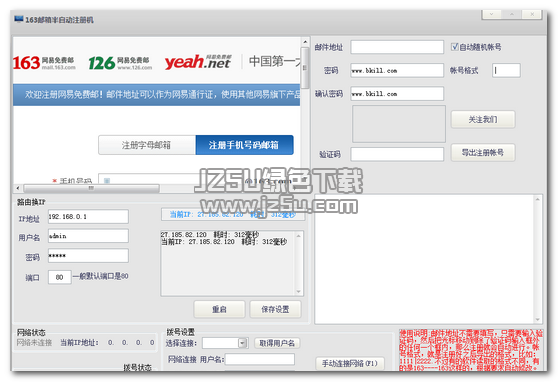This screenshot has height=382, width=558.
Task: Click the 用户名 field with admin
Action: [88, 236]
